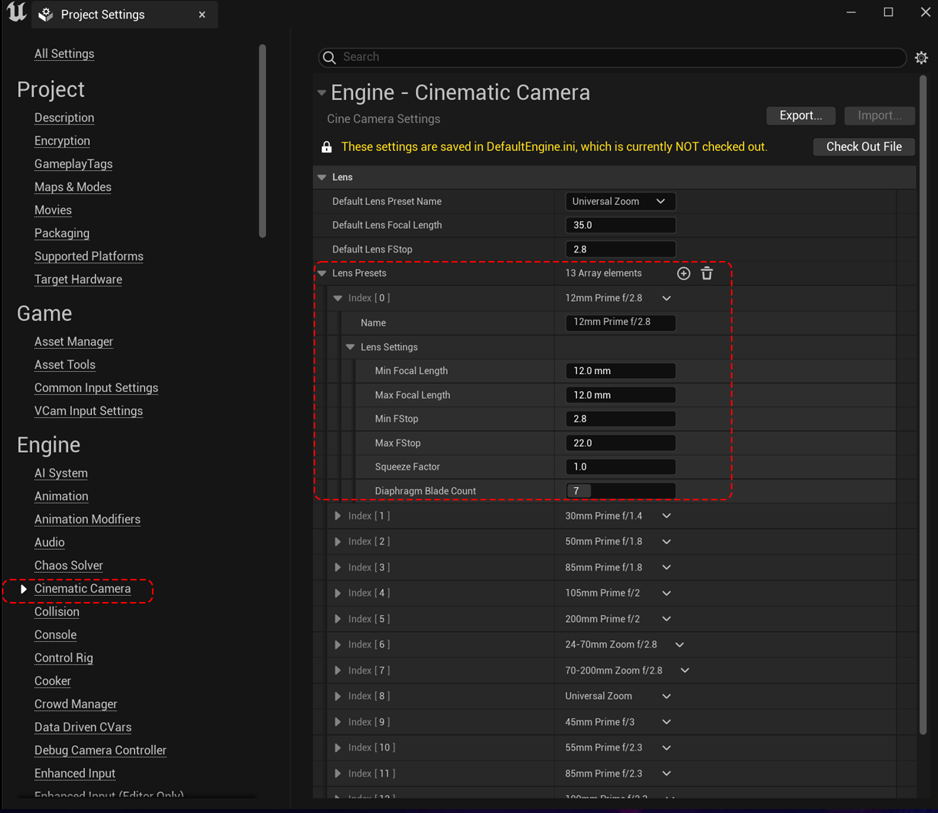Open All Settings link
The image size is (938, 813).
[64, 54]
